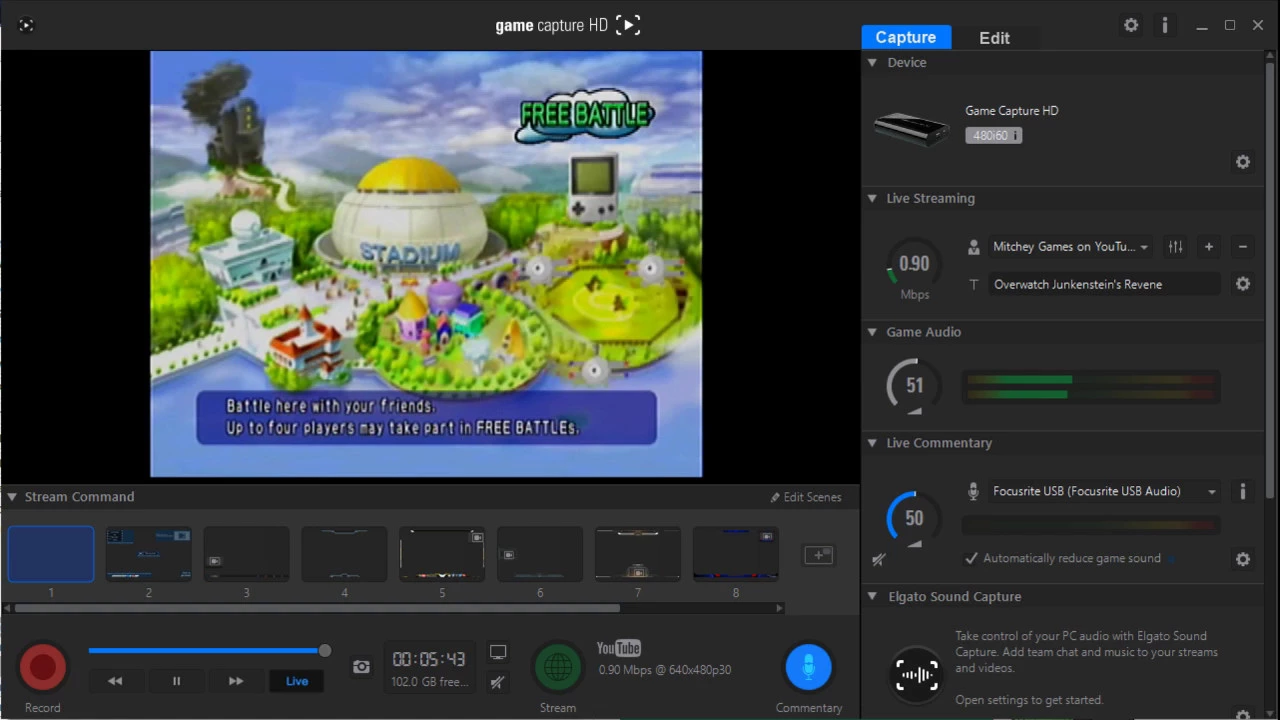Screen dimensions: 1280x720
Task: Select scene thumbnail 2
Action: pos(148,554)
